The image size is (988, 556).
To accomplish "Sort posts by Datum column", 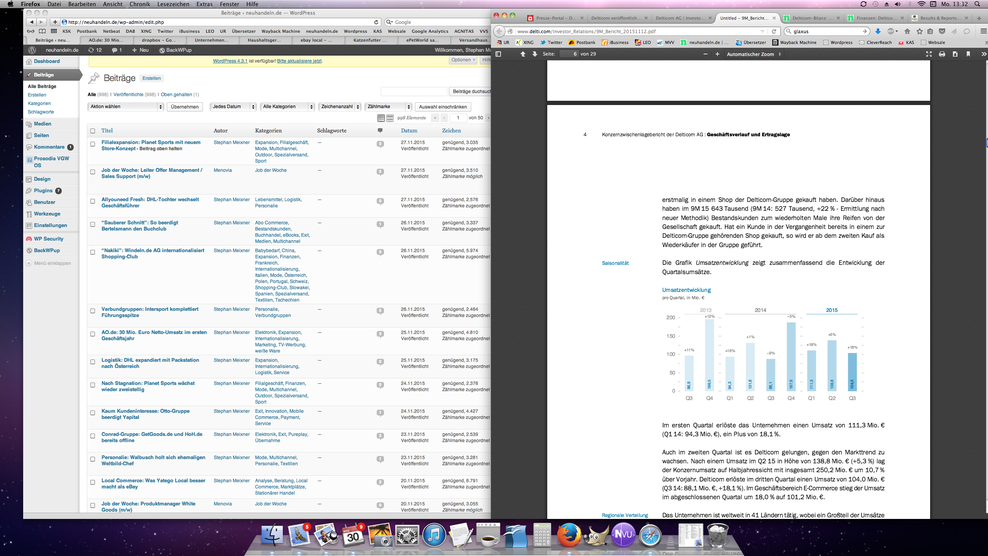I will coord(409,130).
